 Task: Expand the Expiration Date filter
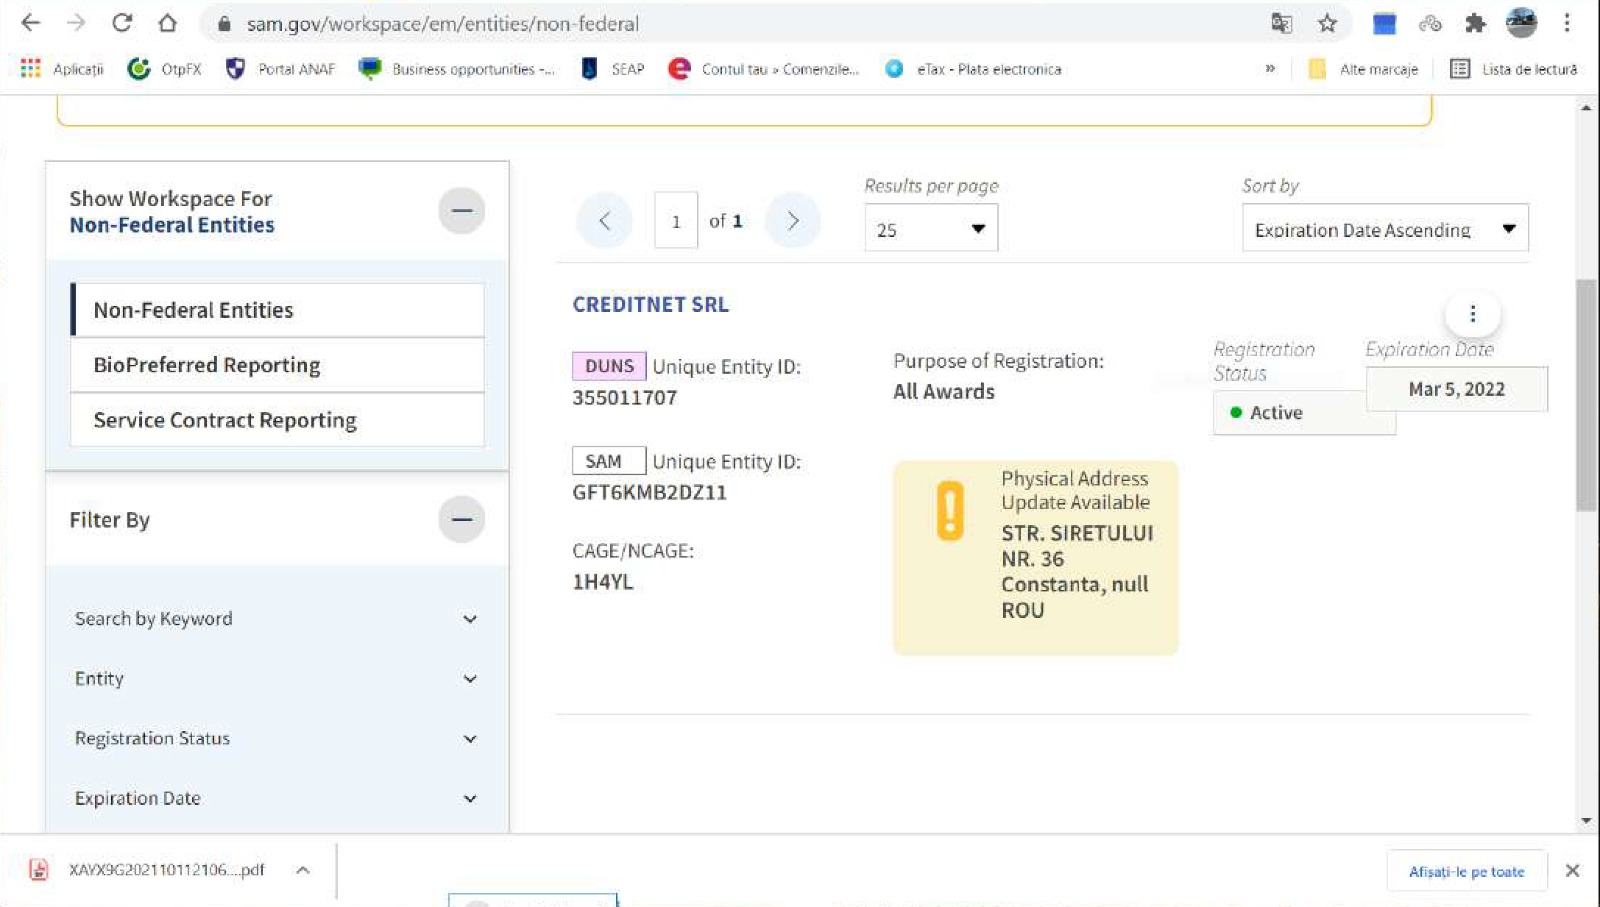[x=276, y=798]
